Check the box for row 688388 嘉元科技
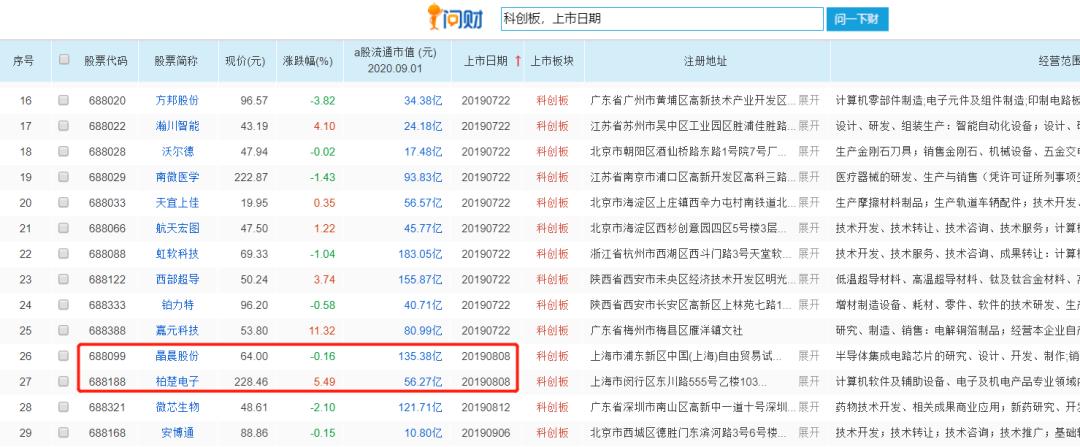 [63, 330]
